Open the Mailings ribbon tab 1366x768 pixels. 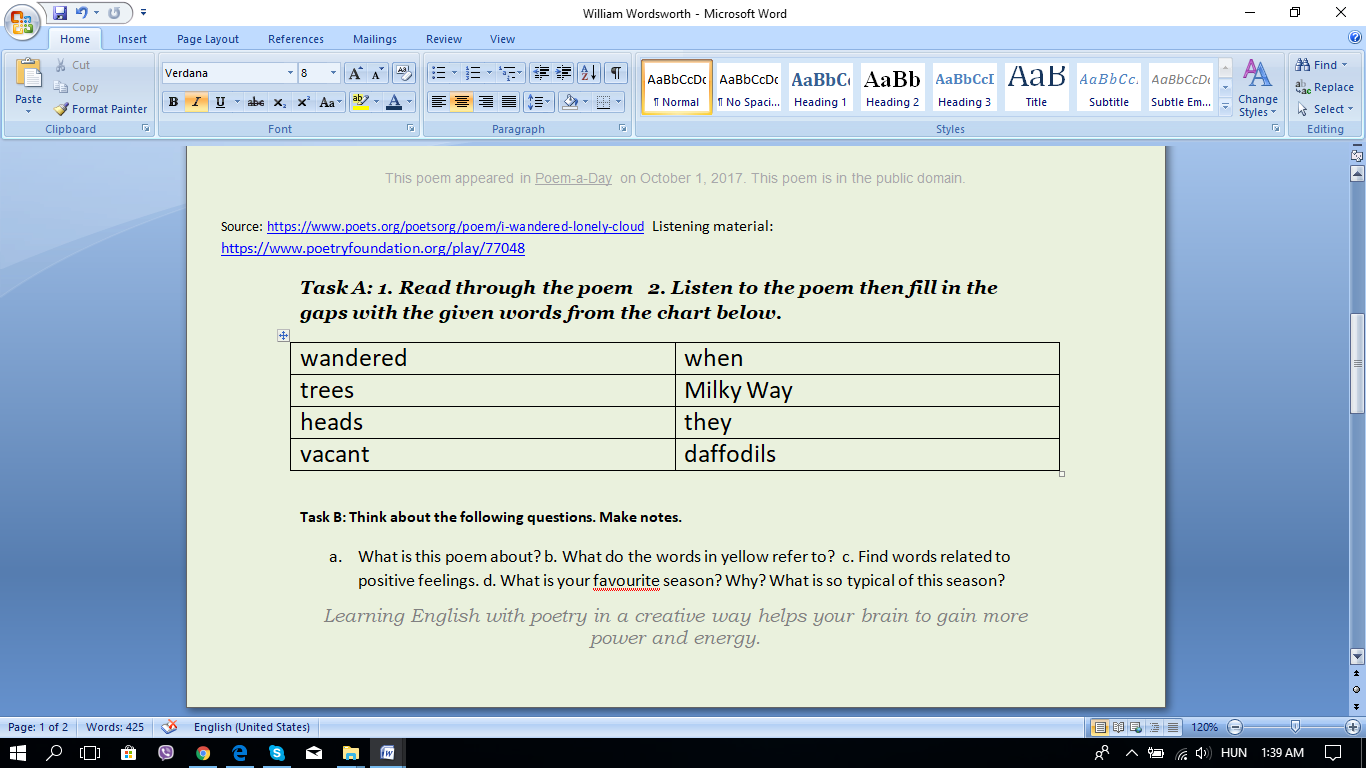(x=375, y=39)
